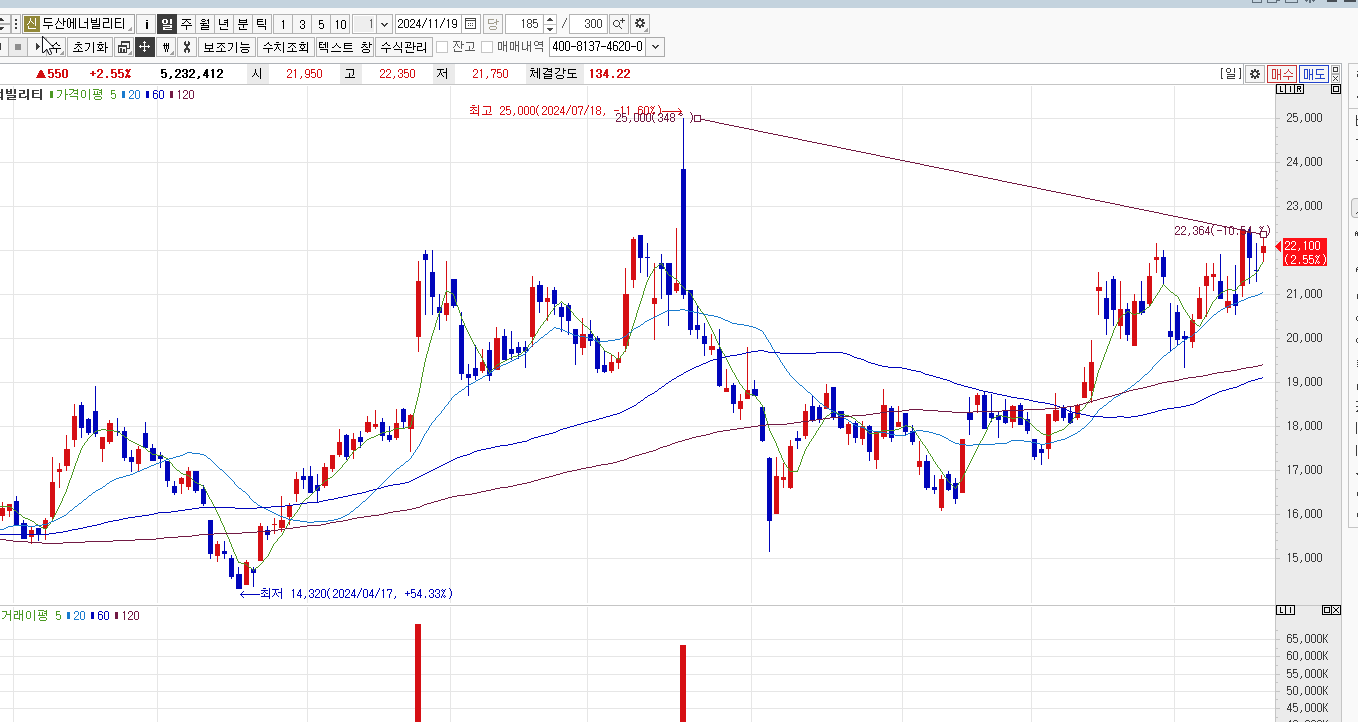The width and height of the screenshot is (1358, 722).
Task: Click the 300 total count input field
Action: click(x=590, y=23)
